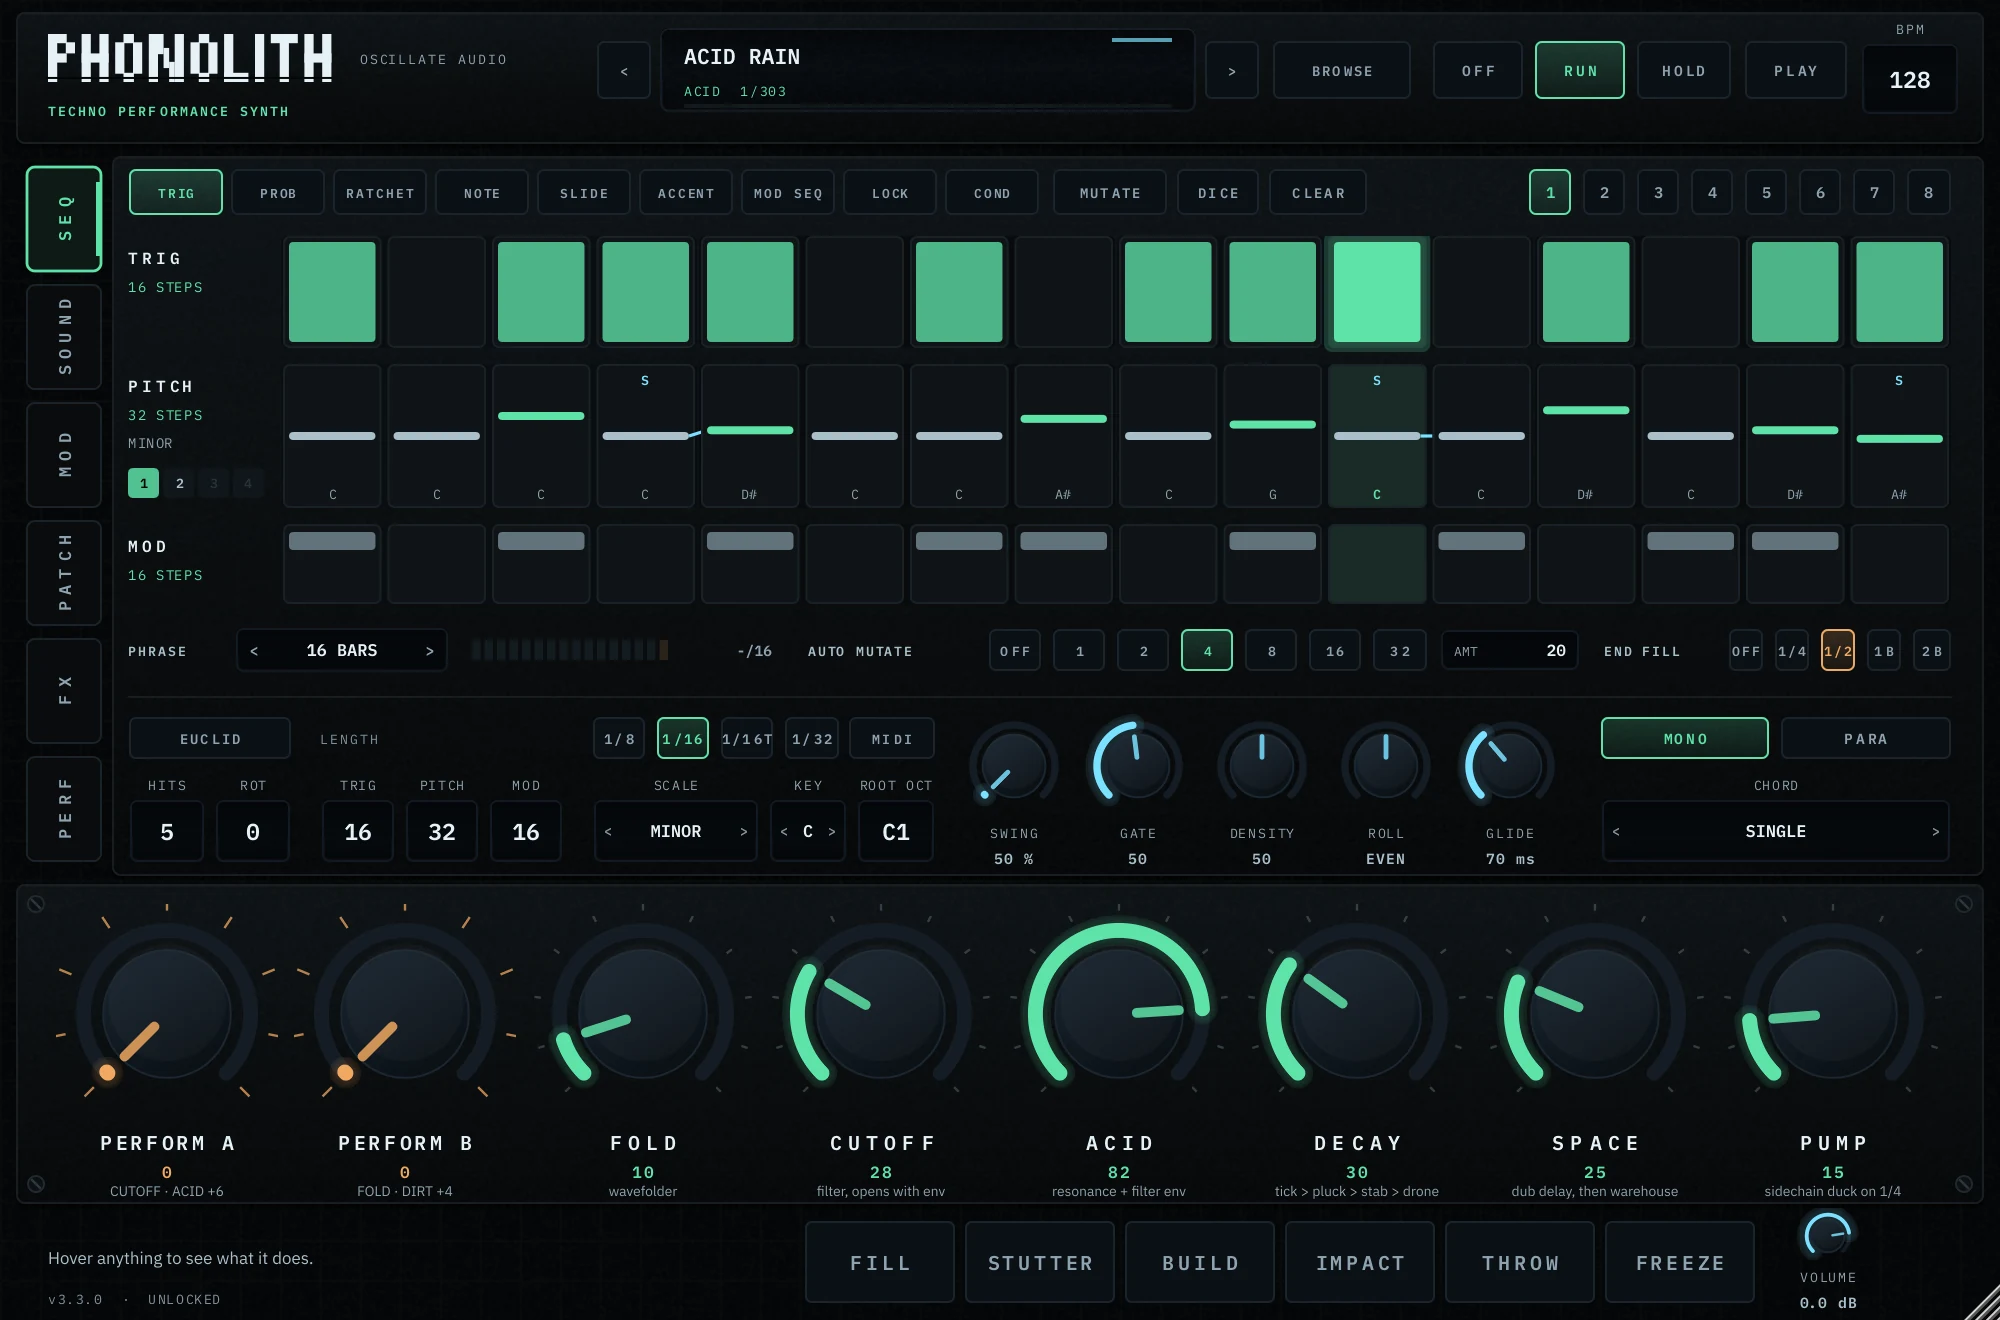Click the EUCLID button
Image resolution: width=2000 pixels, height=1320 pixels.
coord(210,739)
